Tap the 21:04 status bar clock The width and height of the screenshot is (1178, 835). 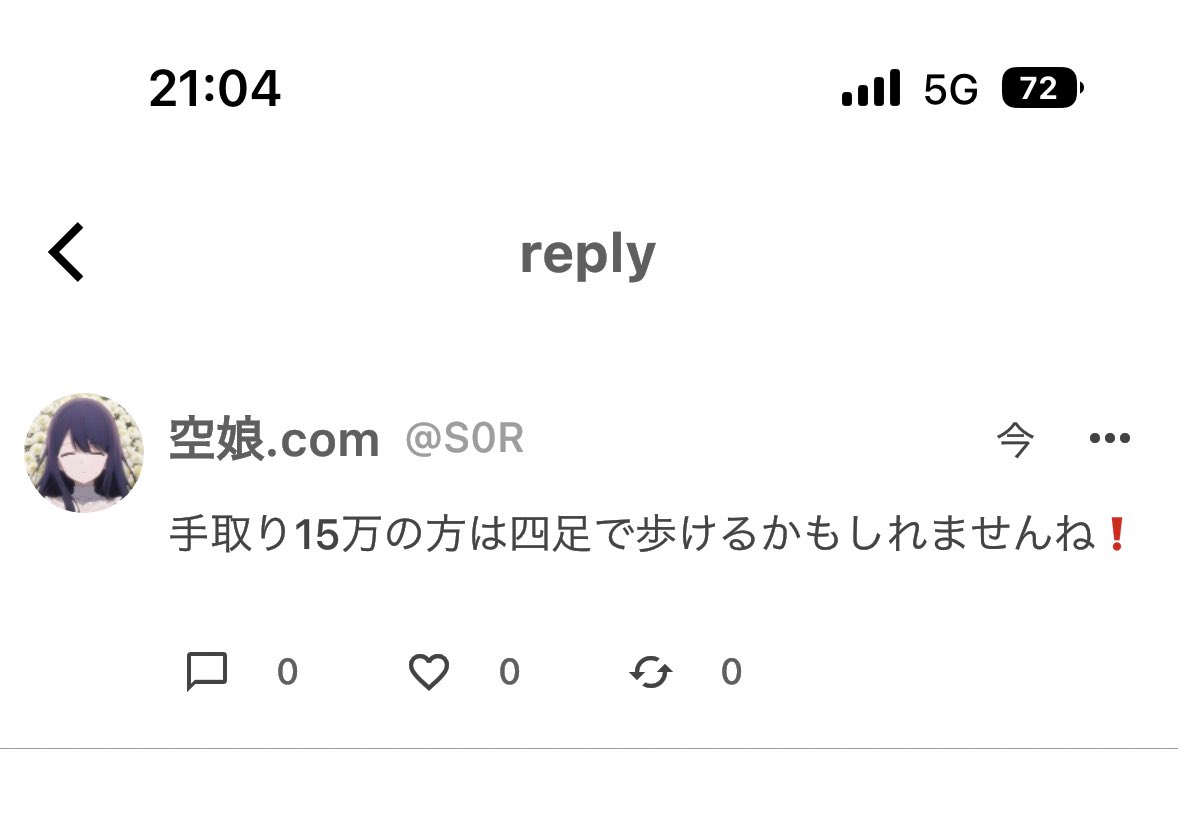point(215,89)
